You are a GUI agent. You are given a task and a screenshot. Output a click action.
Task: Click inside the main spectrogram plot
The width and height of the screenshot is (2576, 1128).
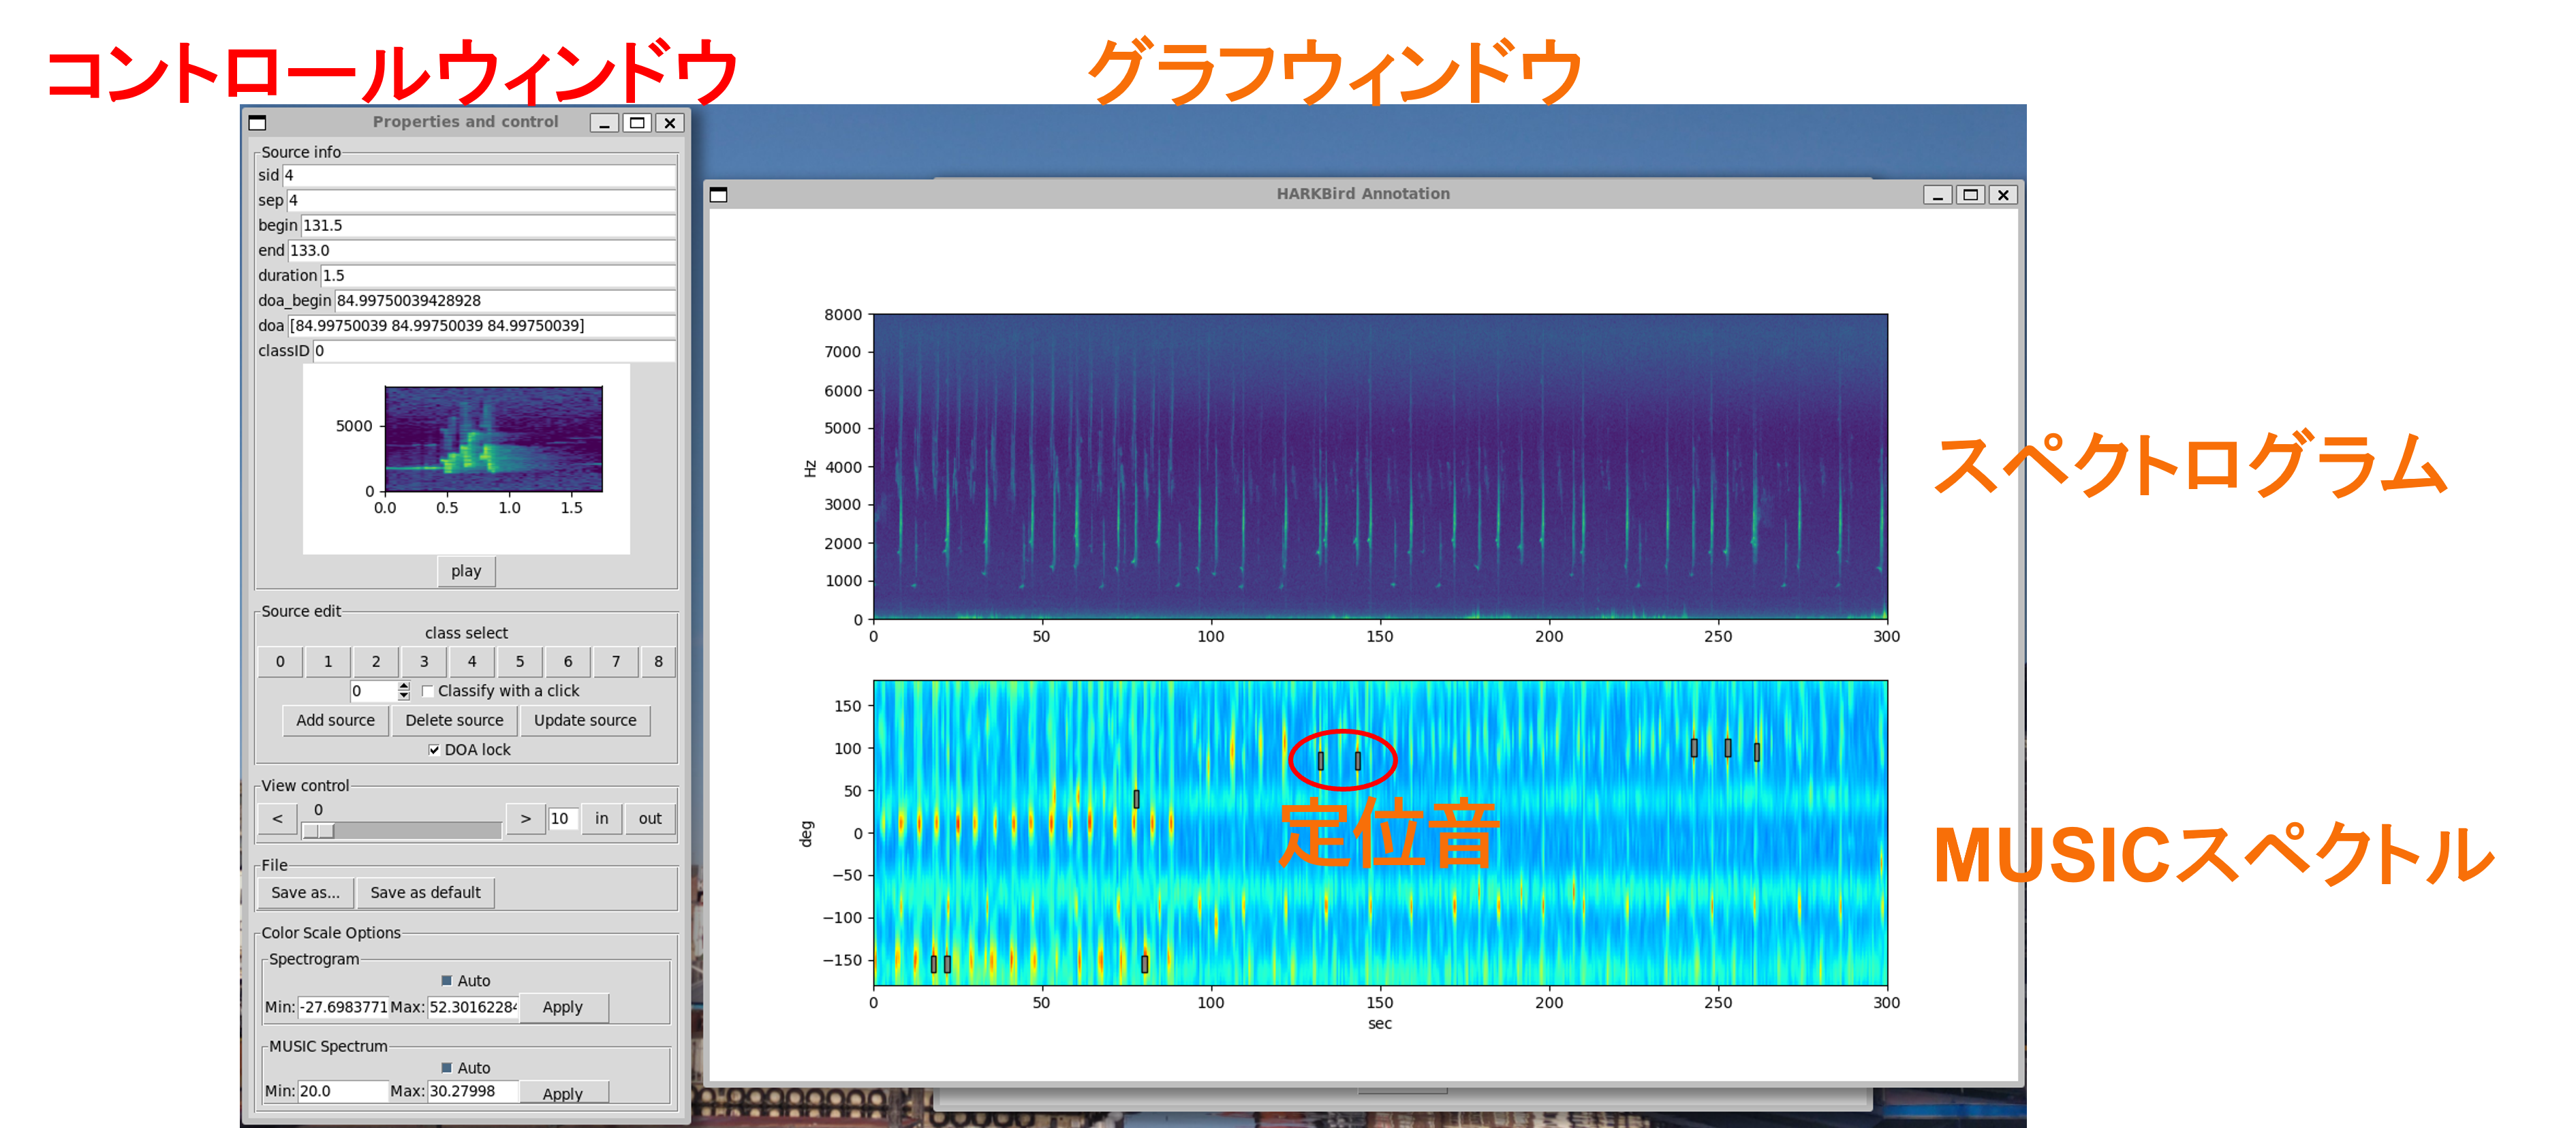pyautogui.click(x=1380, y=467)
